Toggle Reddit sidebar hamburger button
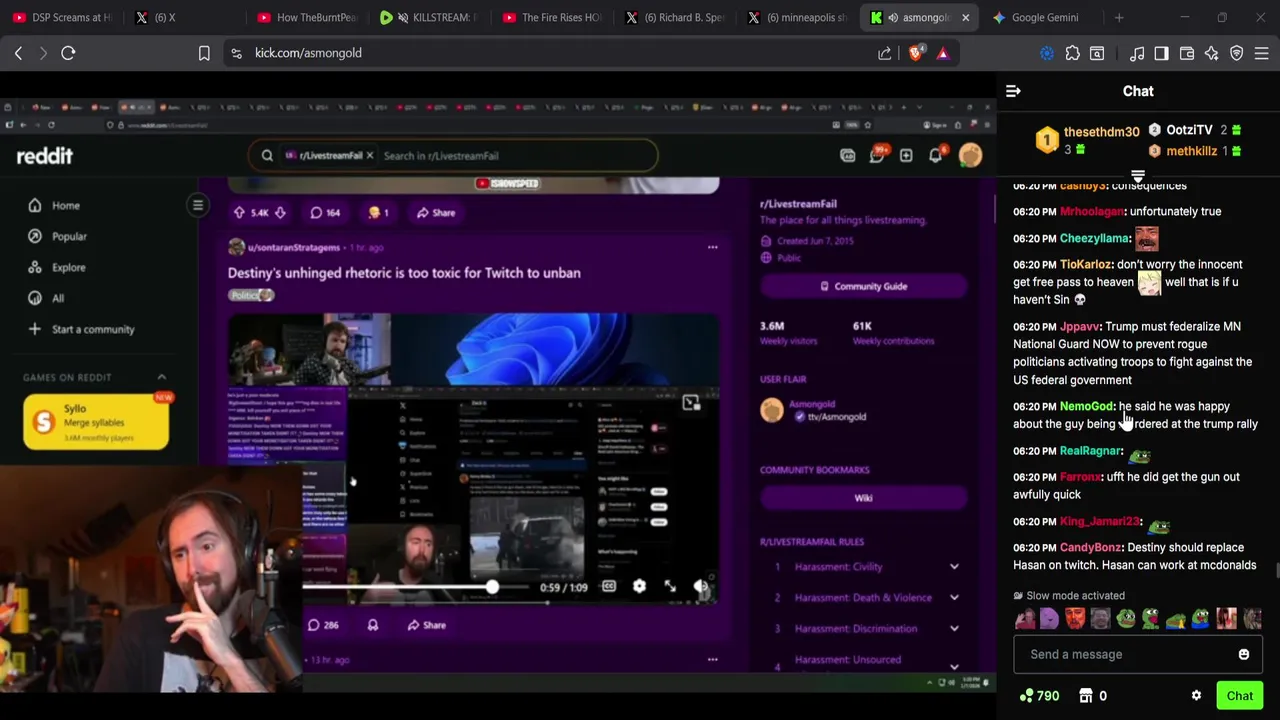This screenshot has width=1280, height=720. coord(198,205)
